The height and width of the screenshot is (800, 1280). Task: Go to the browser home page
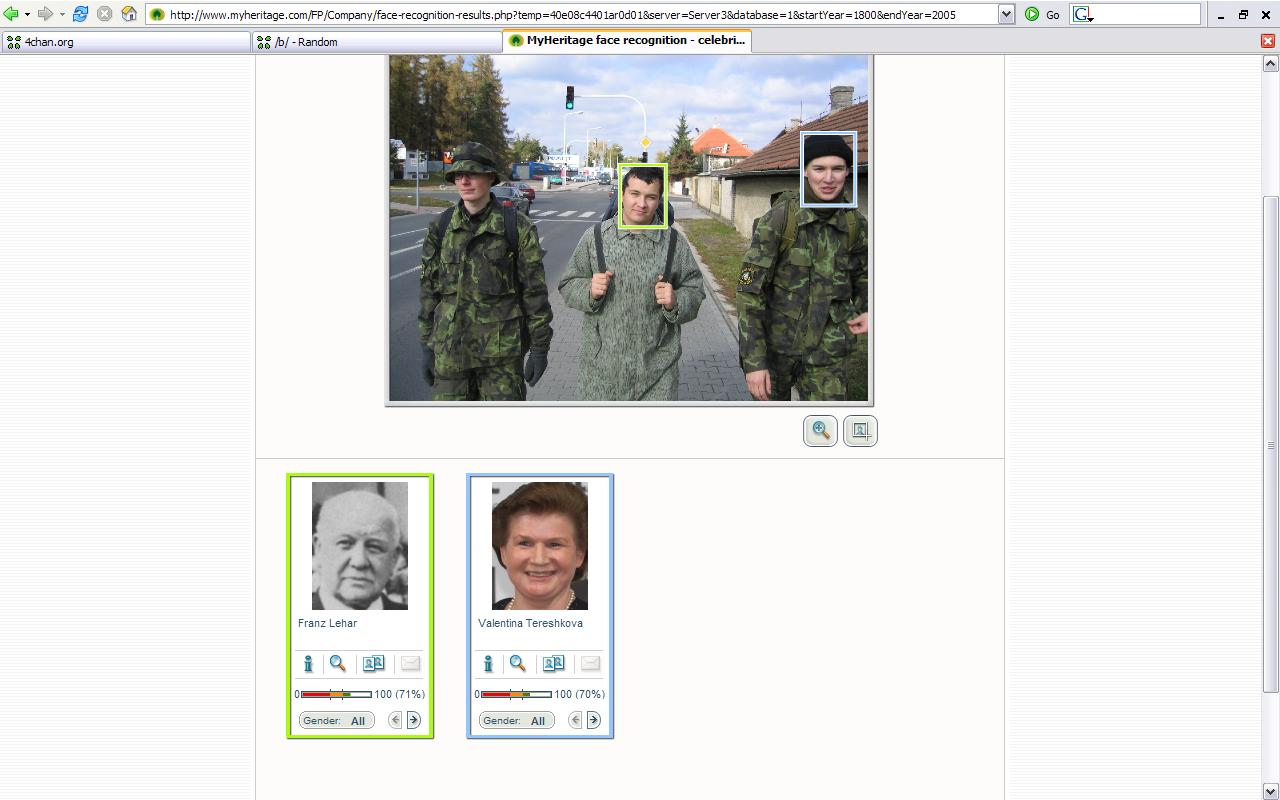(x=129, y=14)
